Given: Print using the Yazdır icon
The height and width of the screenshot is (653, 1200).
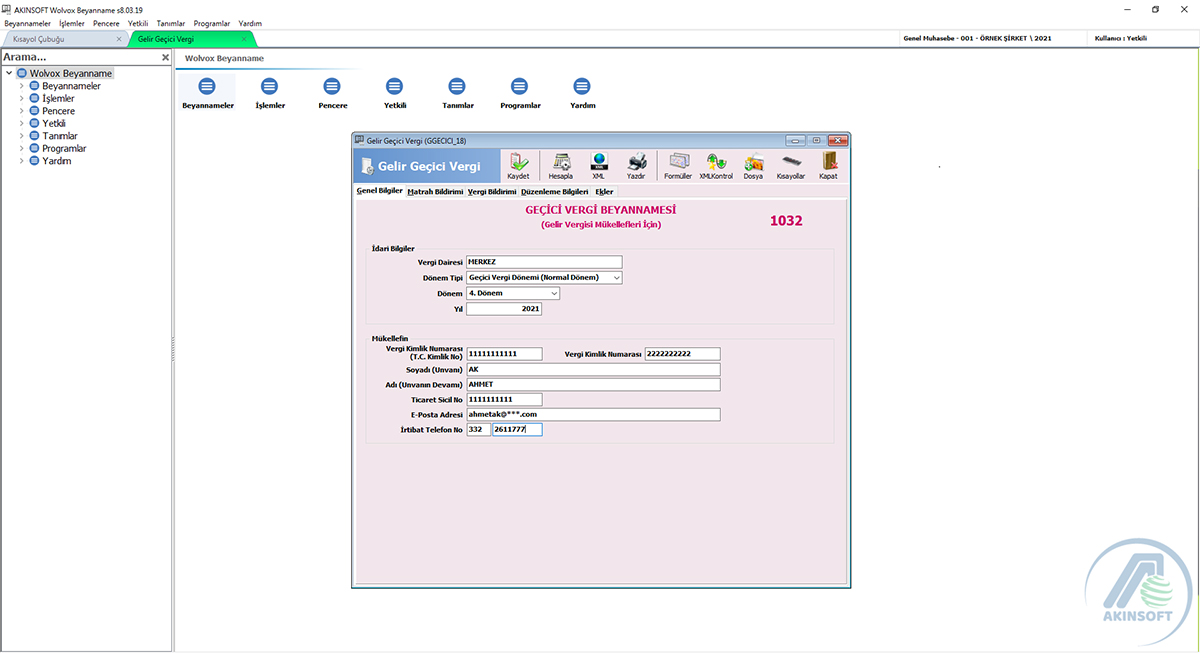Looking at the screenshot, I should (x=636, y=165).
